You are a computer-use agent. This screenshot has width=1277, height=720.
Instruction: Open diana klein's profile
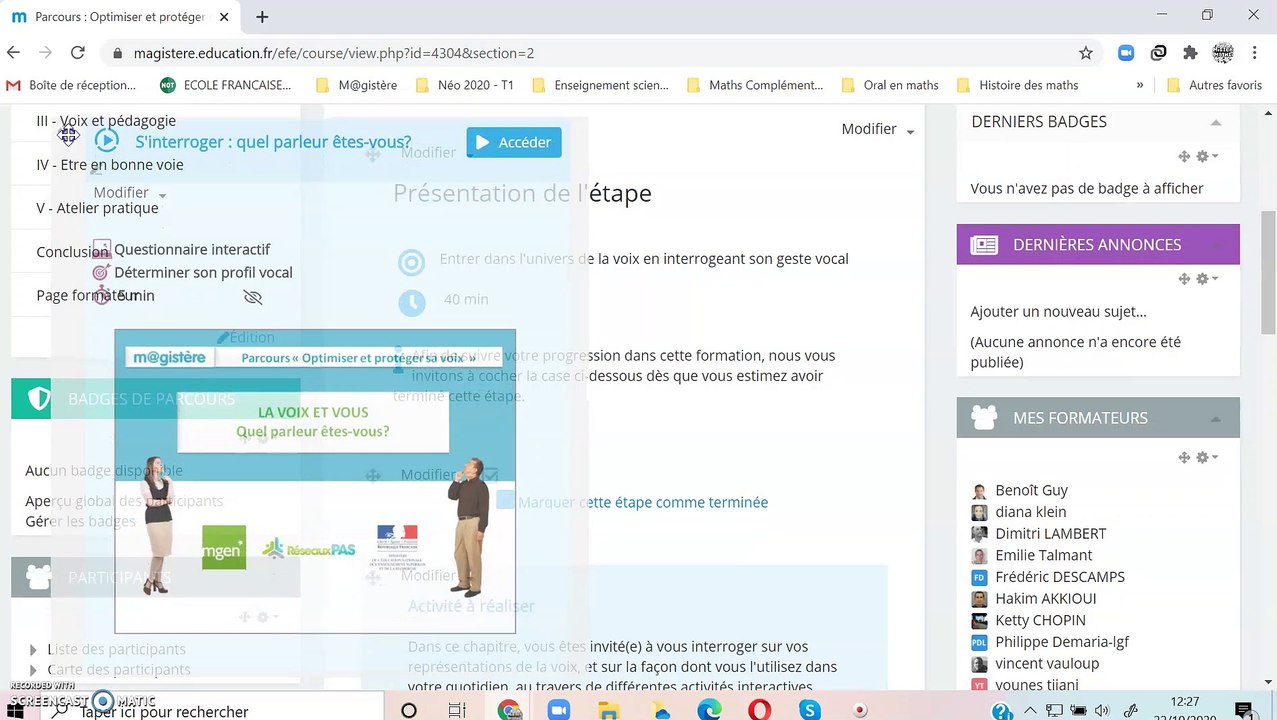[x=1030, y=512]
